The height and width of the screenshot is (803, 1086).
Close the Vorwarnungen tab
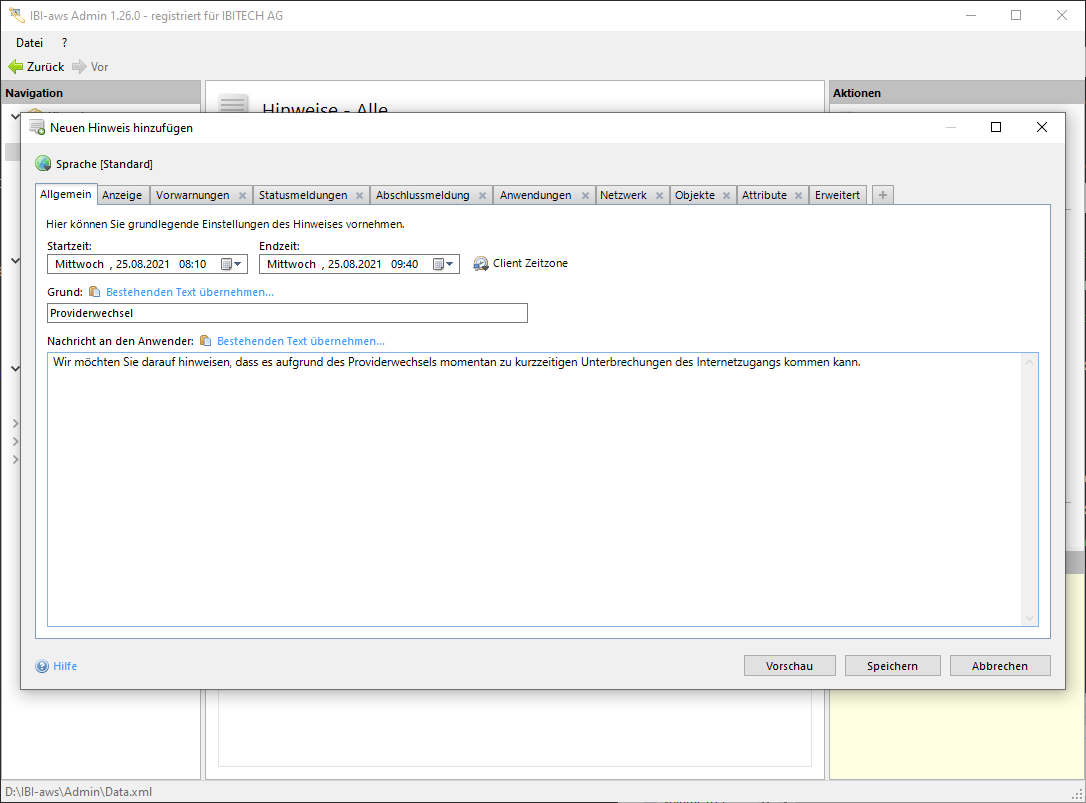242,196
